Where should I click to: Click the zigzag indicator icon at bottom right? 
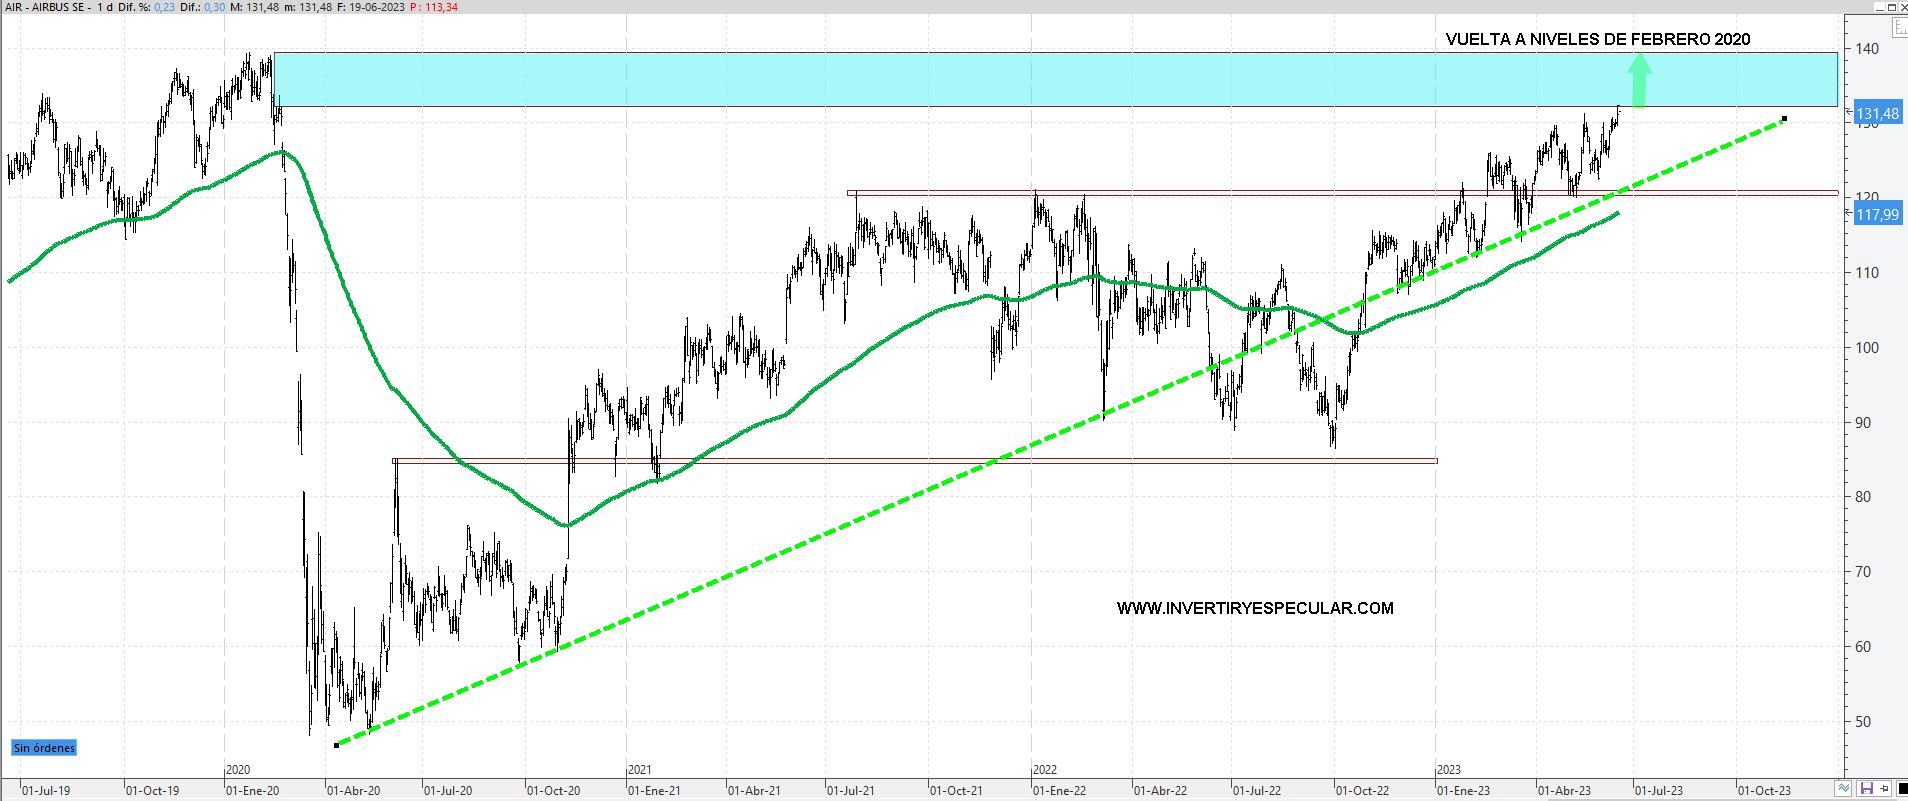tap(1844, 789)
